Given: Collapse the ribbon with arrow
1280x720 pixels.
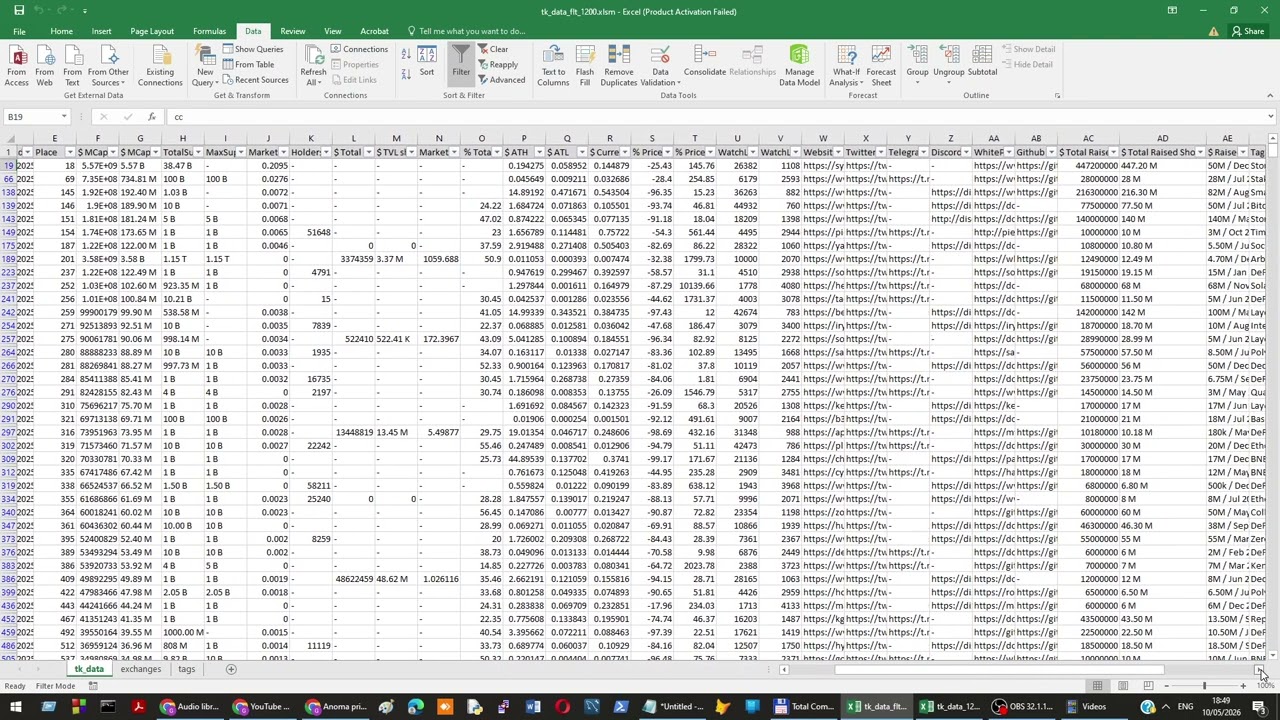Looking at the screenshot, I should (x=1270, y=96).
